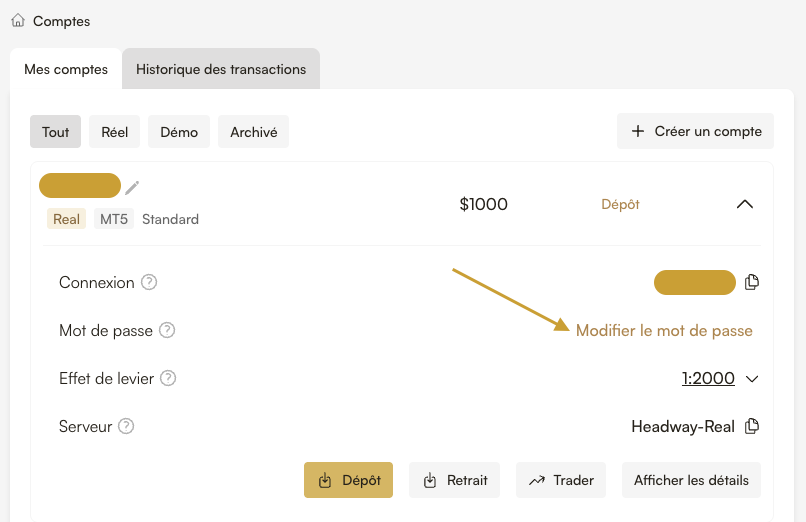Click the pencil icon to rename account

pos(132,187)
